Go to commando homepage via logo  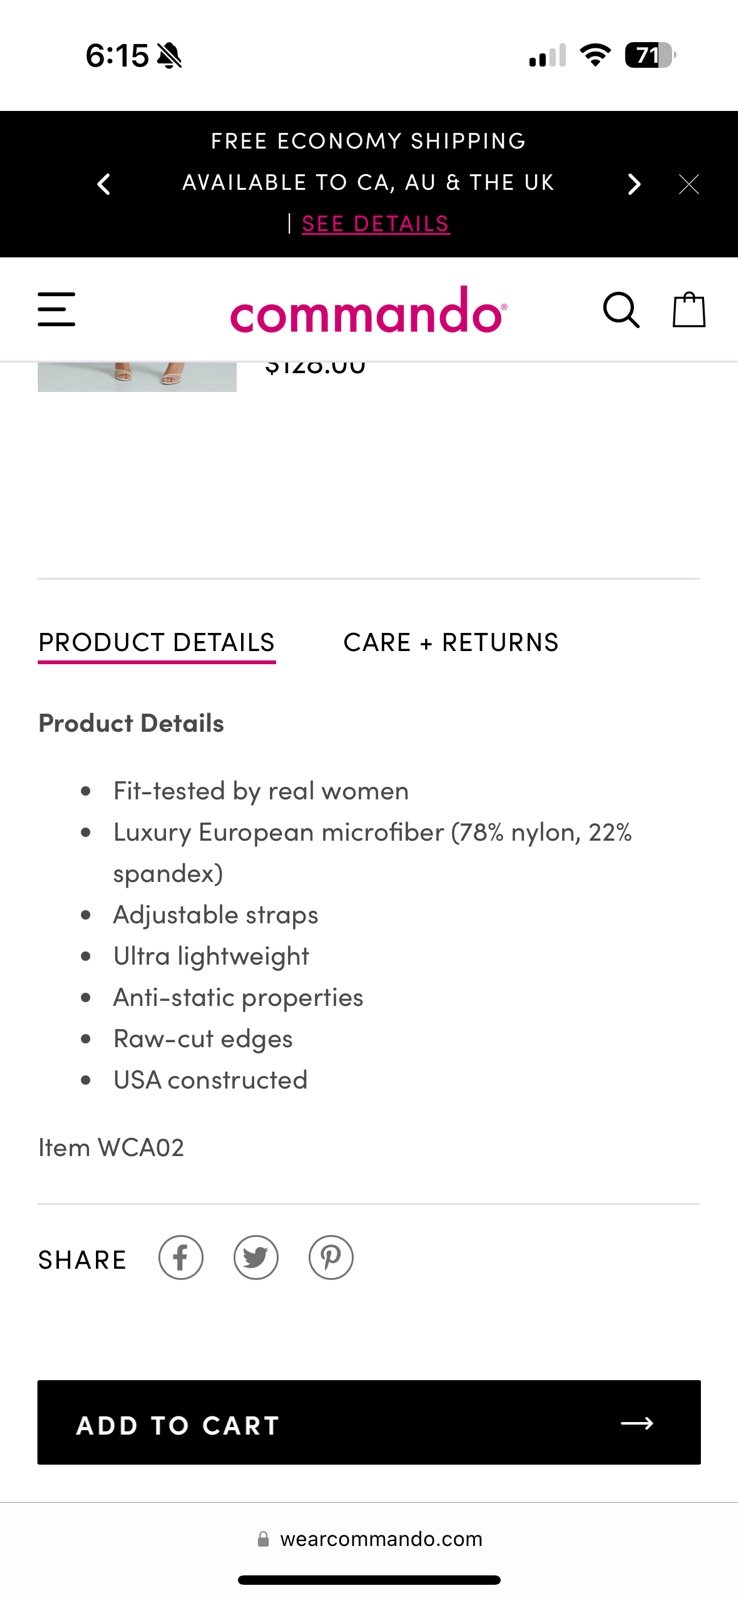368,310
